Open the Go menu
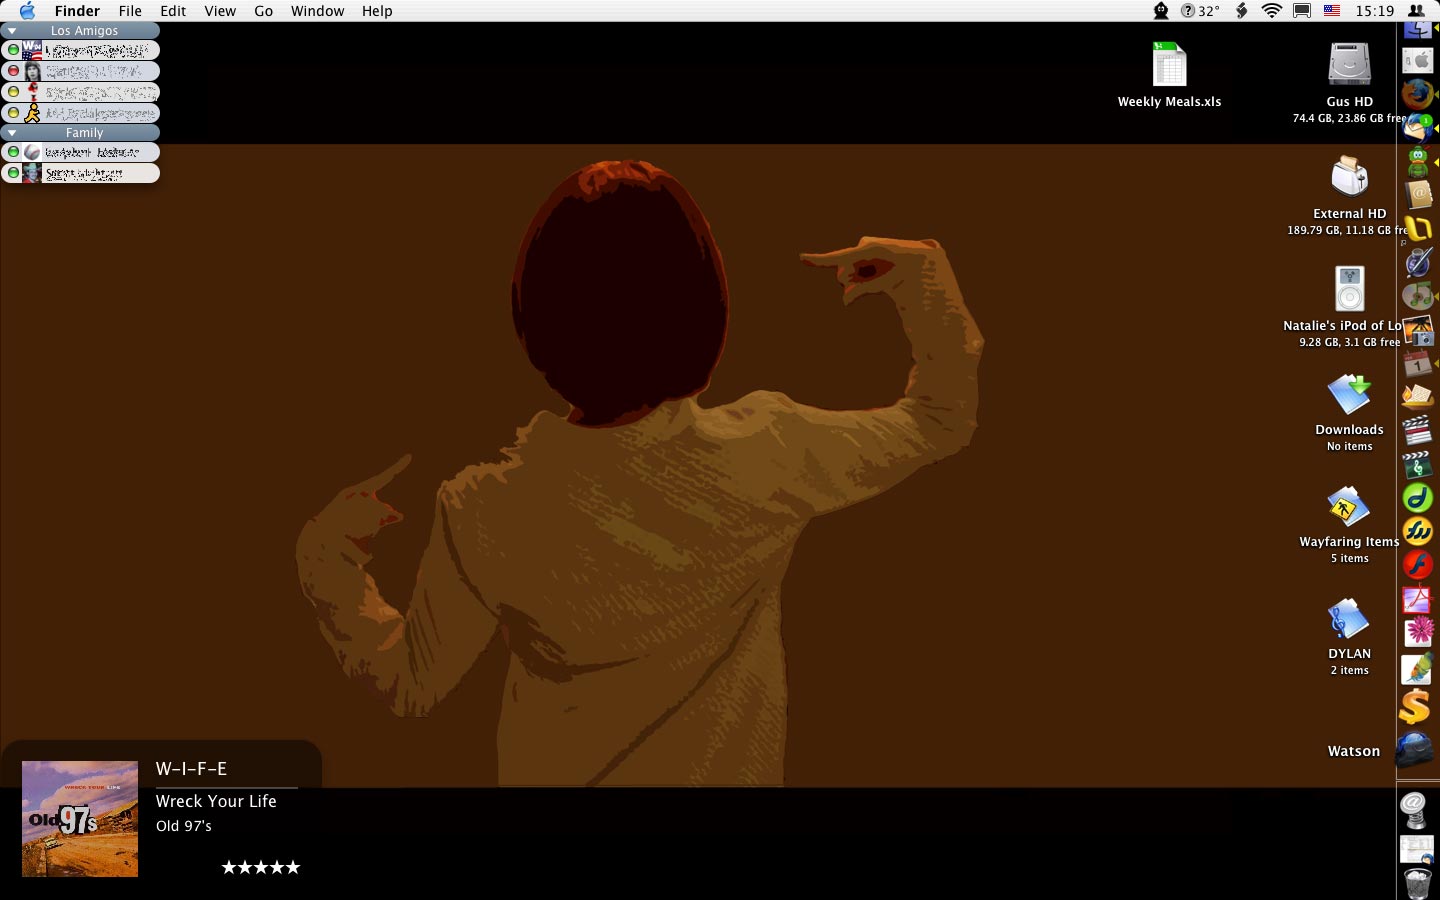 [264, 11]
